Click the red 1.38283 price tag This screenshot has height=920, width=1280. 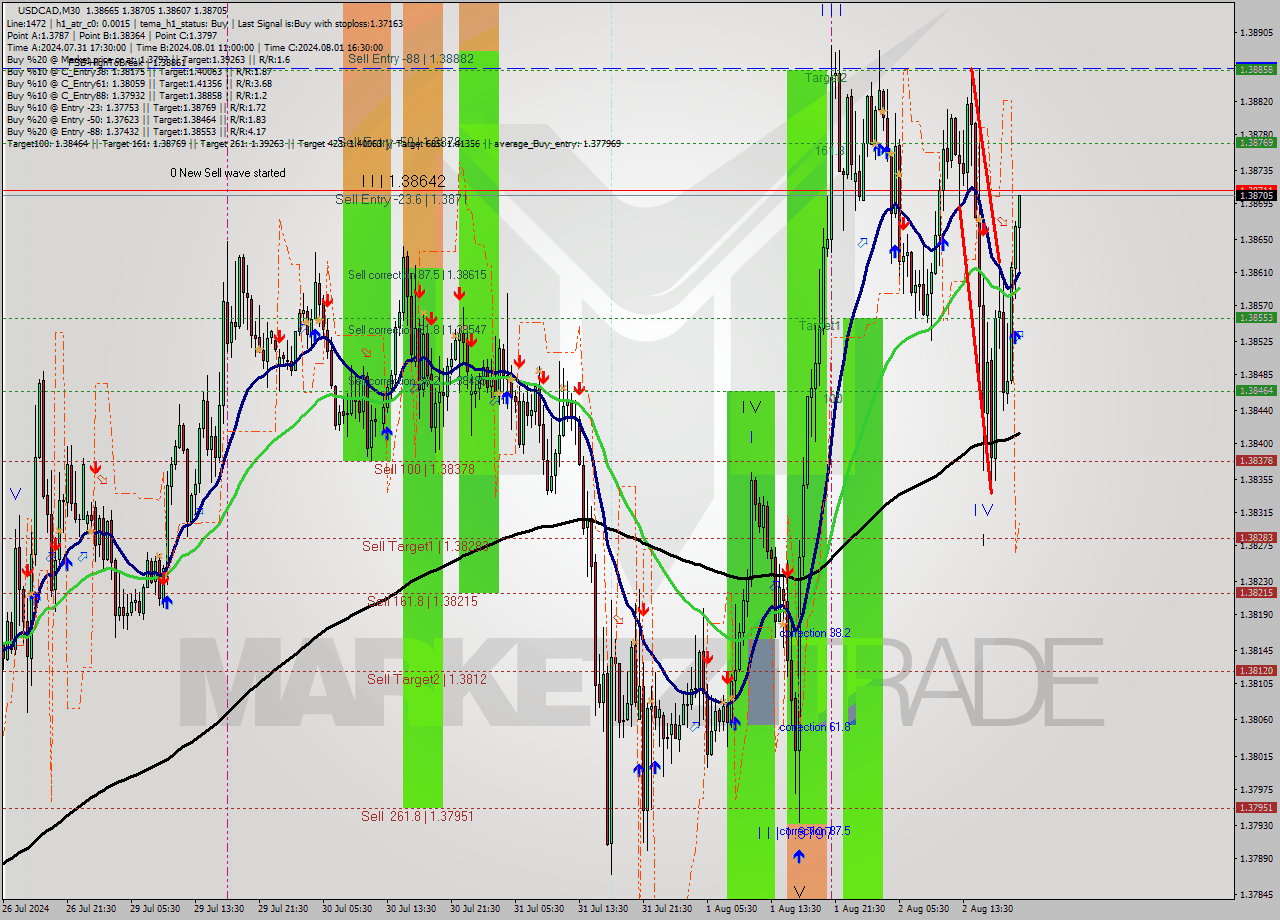coord(1256,538)
